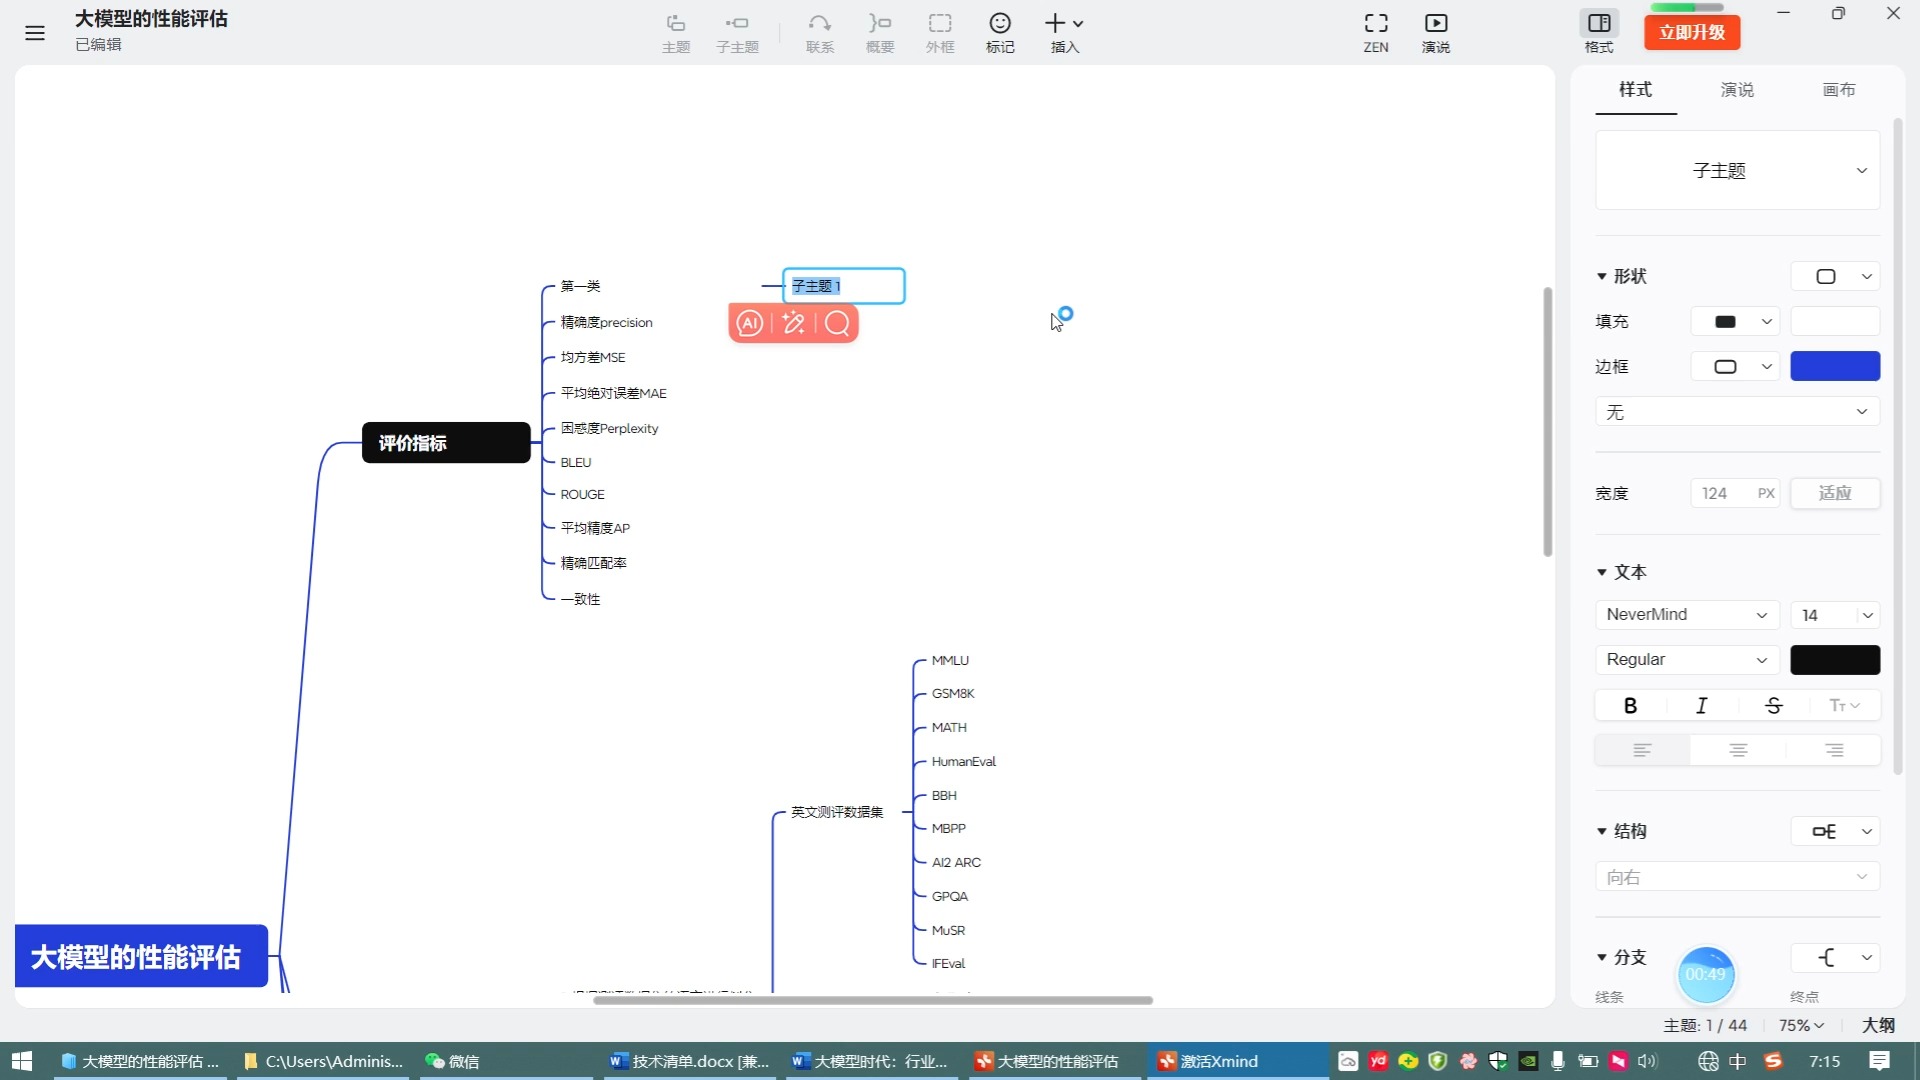Open the 边框 border style dropdown
This screenshot has width=1920, height=1080.
[1735, 366]
